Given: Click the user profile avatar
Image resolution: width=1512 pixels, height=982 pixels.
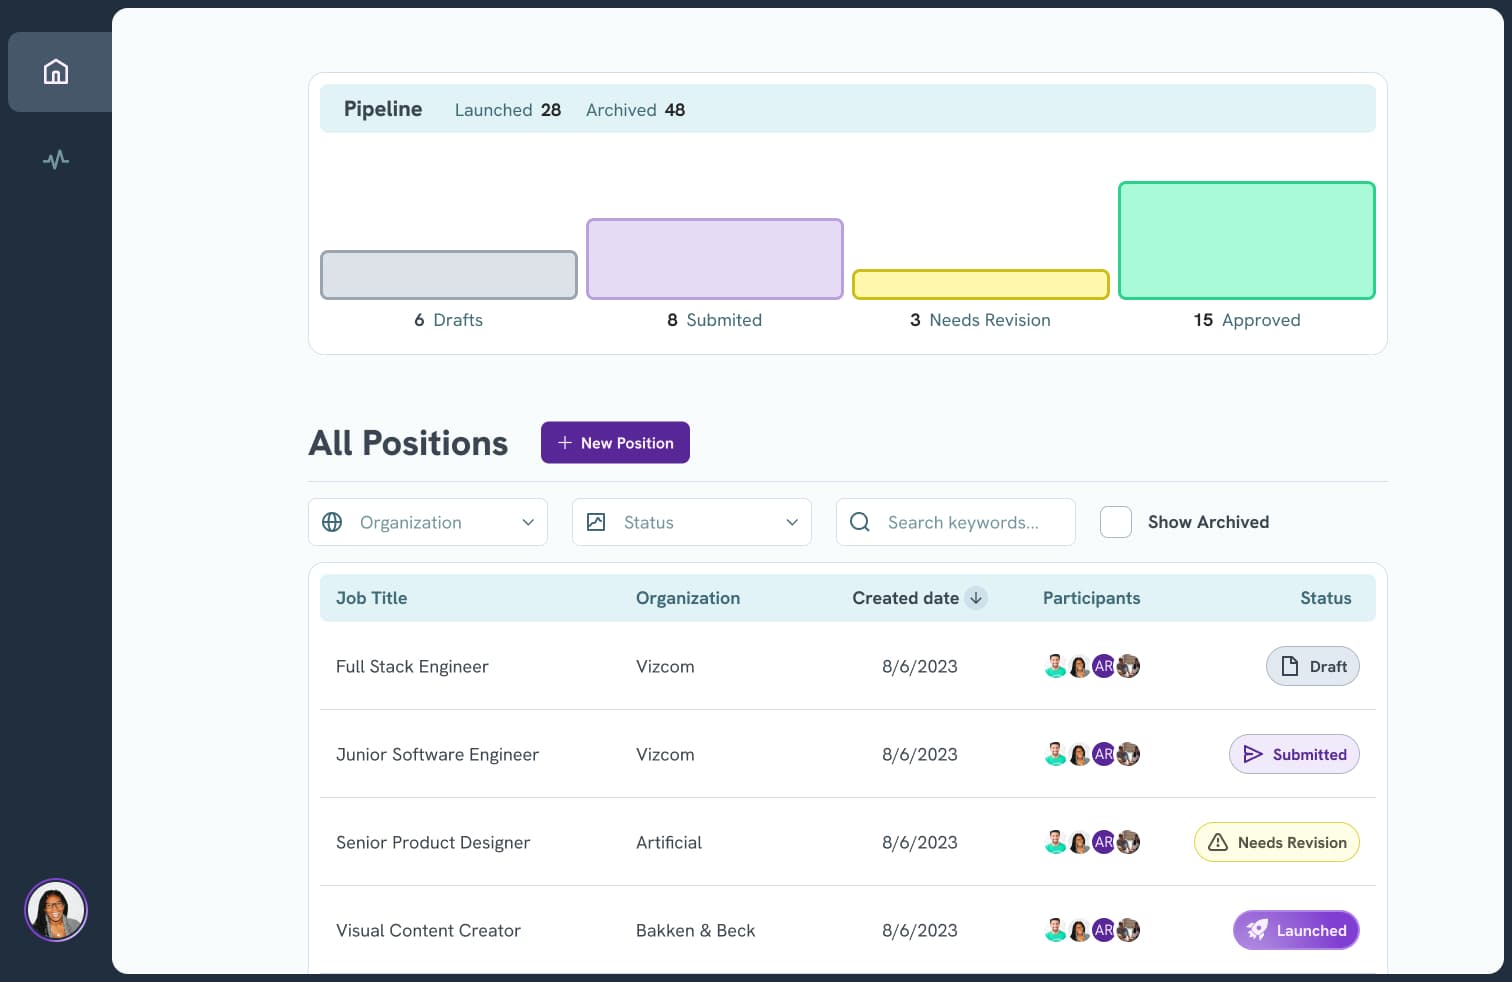Looking at the screenshot, I should (x=56, y=910).
